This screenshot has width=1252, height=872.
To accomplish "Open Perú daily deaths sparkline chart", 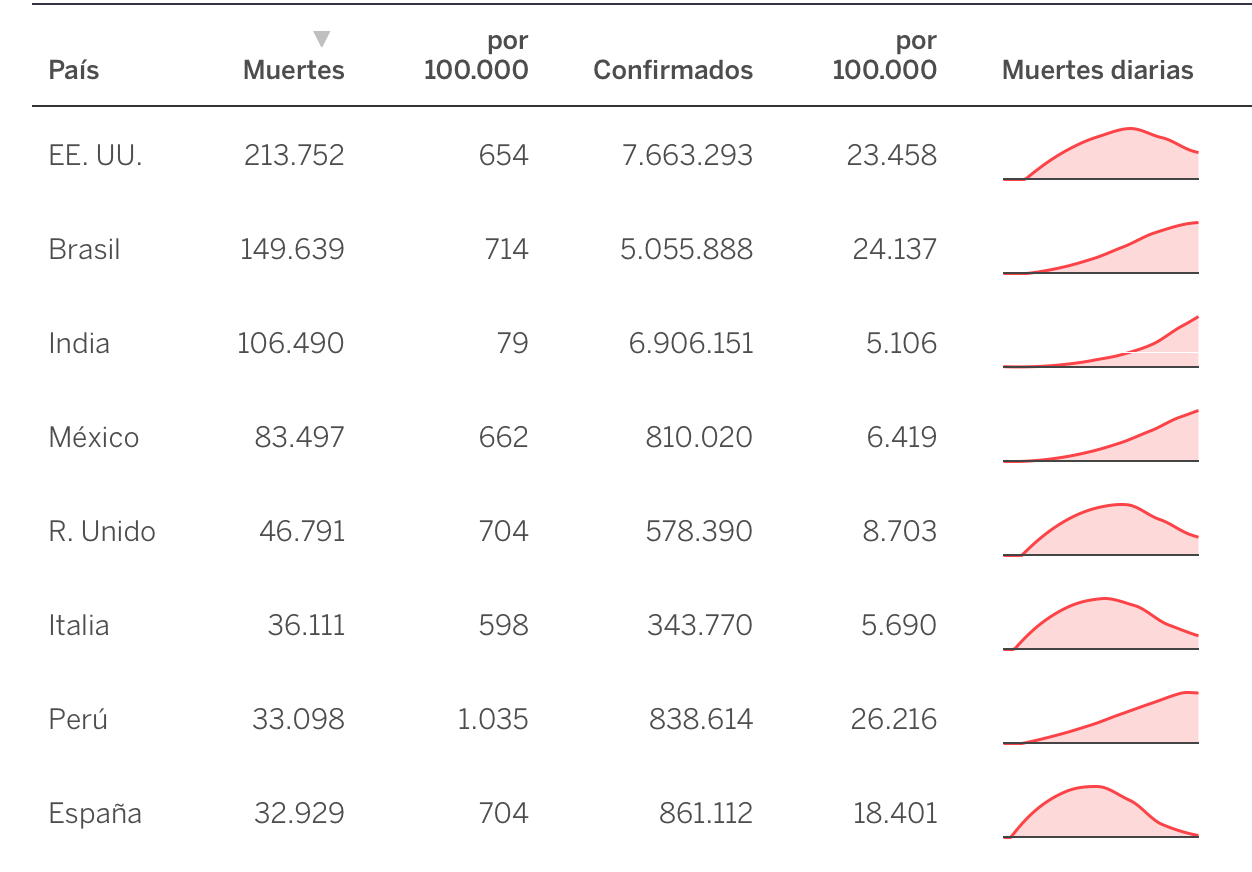I will (1101, 718).
